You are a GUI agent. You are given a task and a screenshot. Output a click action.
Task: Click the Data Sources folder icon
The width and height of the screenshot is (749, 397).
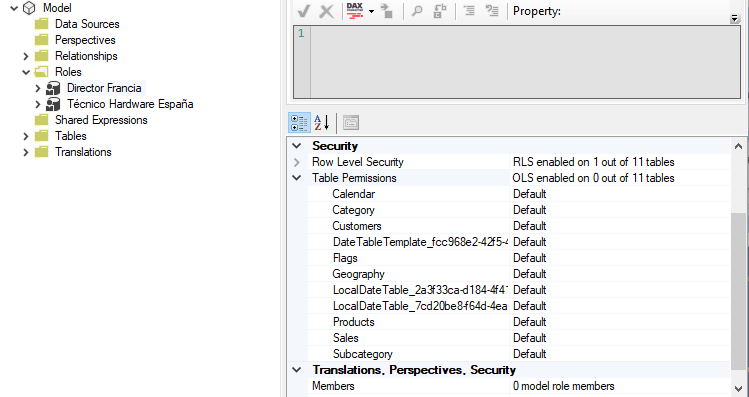click(x=42, y=24)
